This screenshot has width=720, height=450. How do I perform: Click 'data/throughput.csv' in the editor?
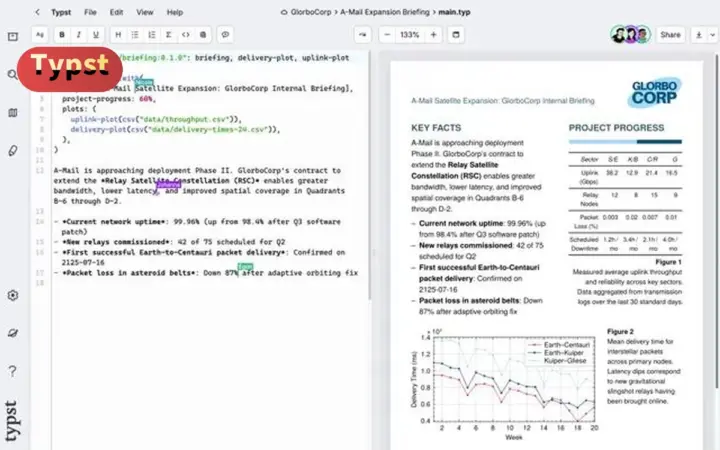tap(185, 119)
